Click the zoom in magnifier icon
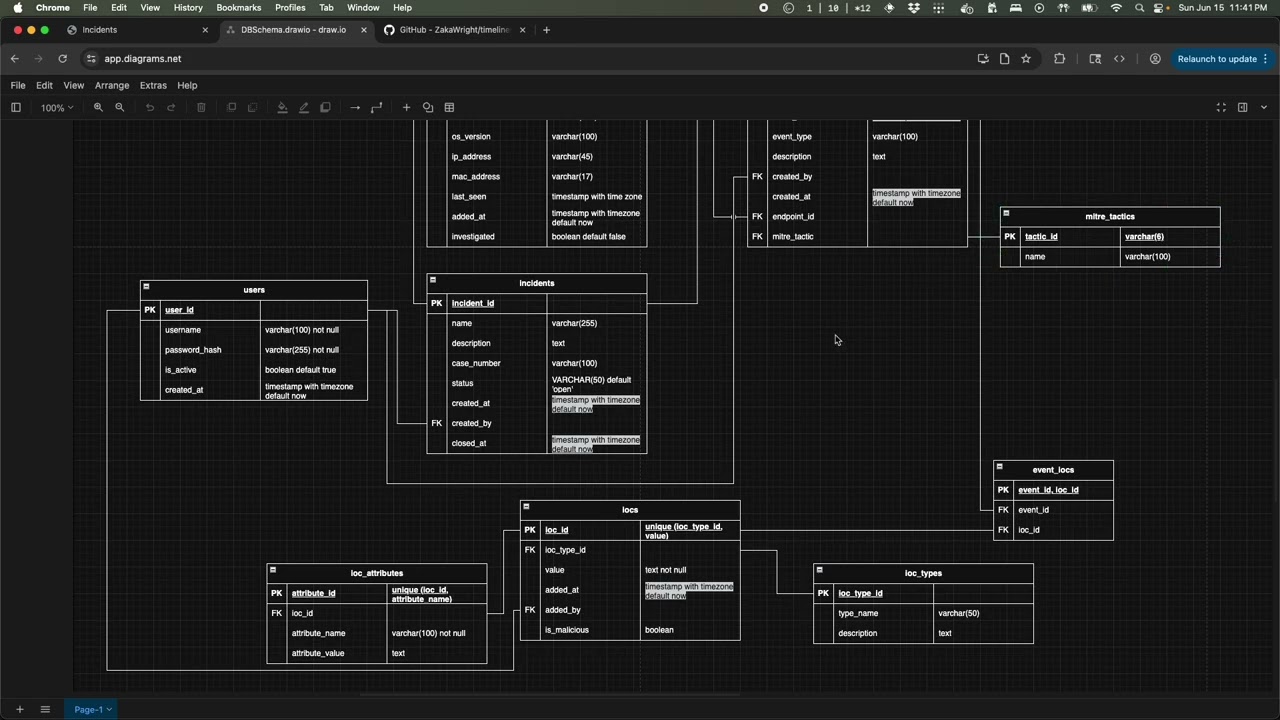 (x=98, y=107)
